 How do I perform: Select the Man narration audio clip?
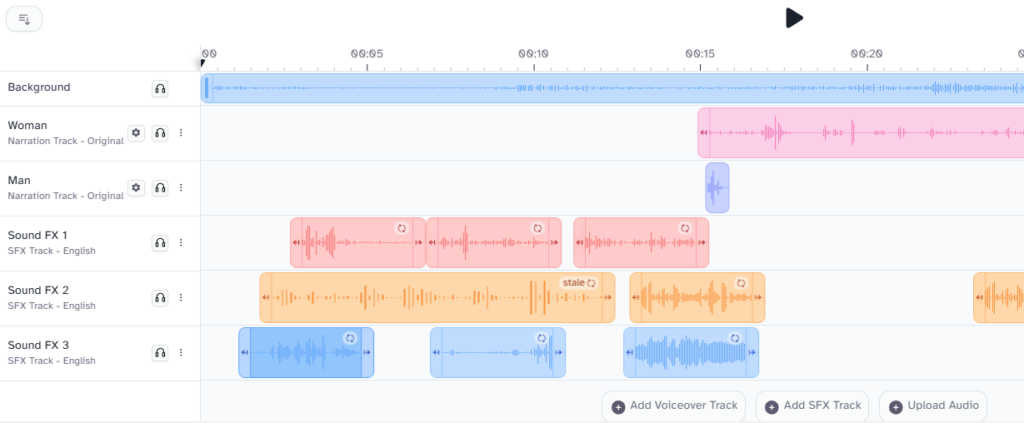pos(717,188)
